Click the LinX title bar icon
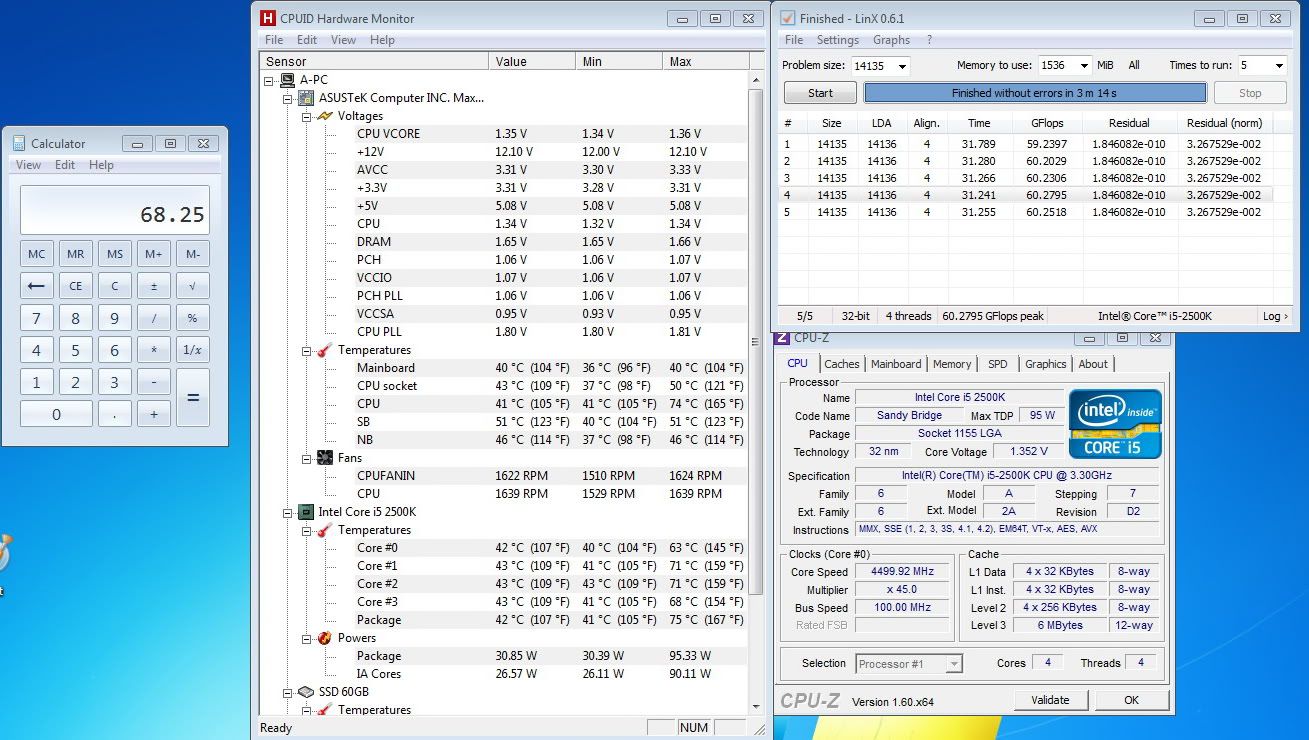This screenshot has height=740, width=1309. pyautogui.click(x=788, y=18)
